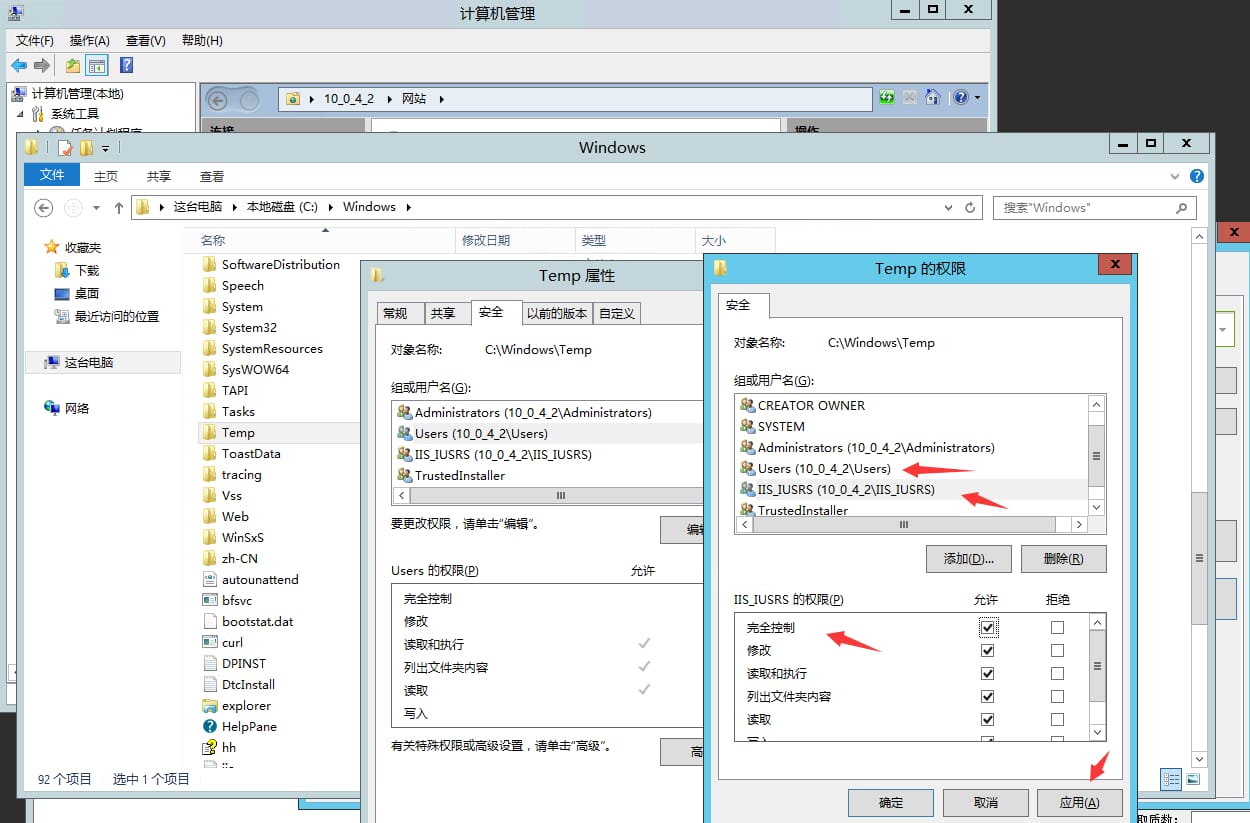Click the refresh icon in Explorer address bar
This screenshot has width=1250, height=823.
[970, 207]
